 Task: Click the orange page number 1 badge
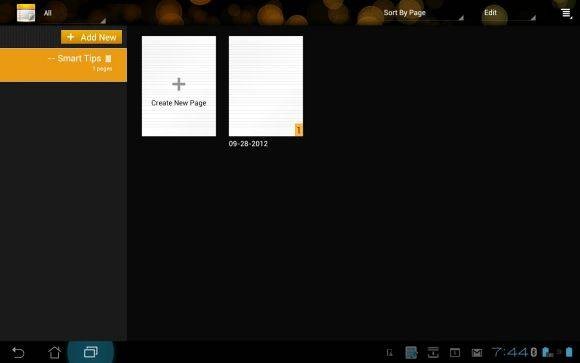tap(299, 130)
